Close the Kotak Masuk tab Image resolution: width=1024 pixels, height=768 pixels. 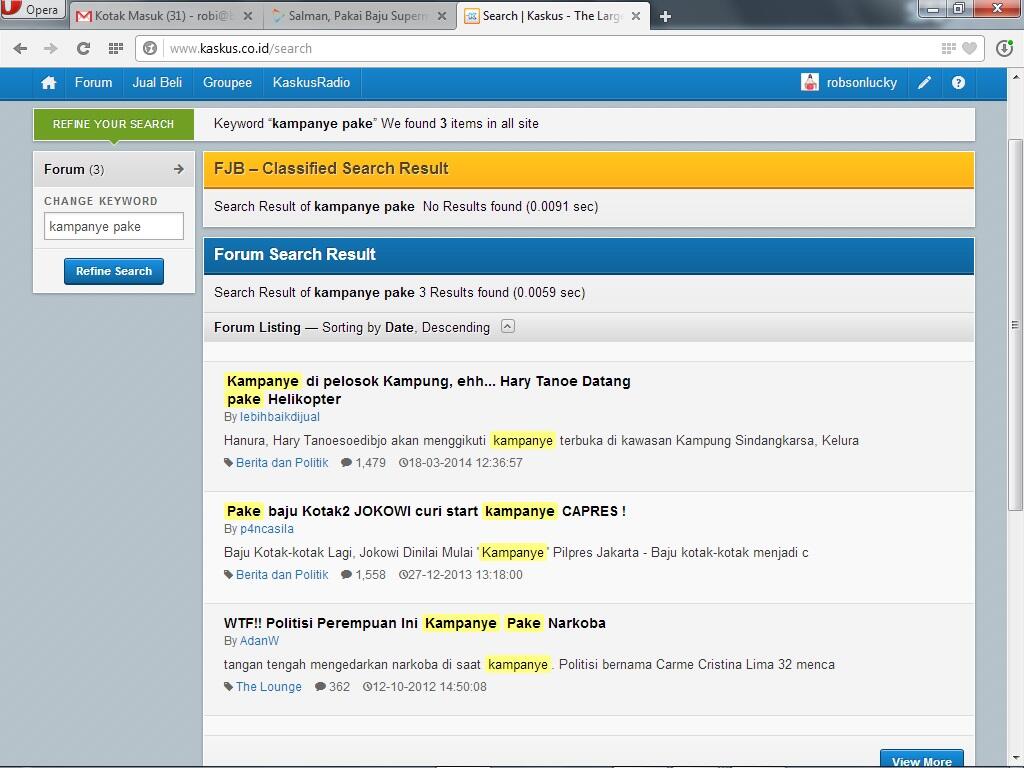point(248,16)
